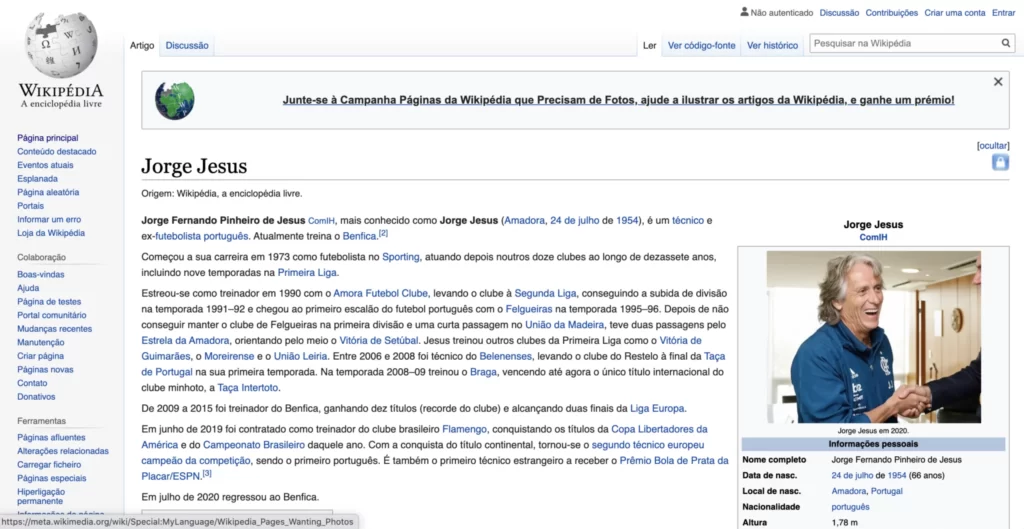Open Primeira Liga link
Screen dimensions: 1024x529
click(308, 272)
